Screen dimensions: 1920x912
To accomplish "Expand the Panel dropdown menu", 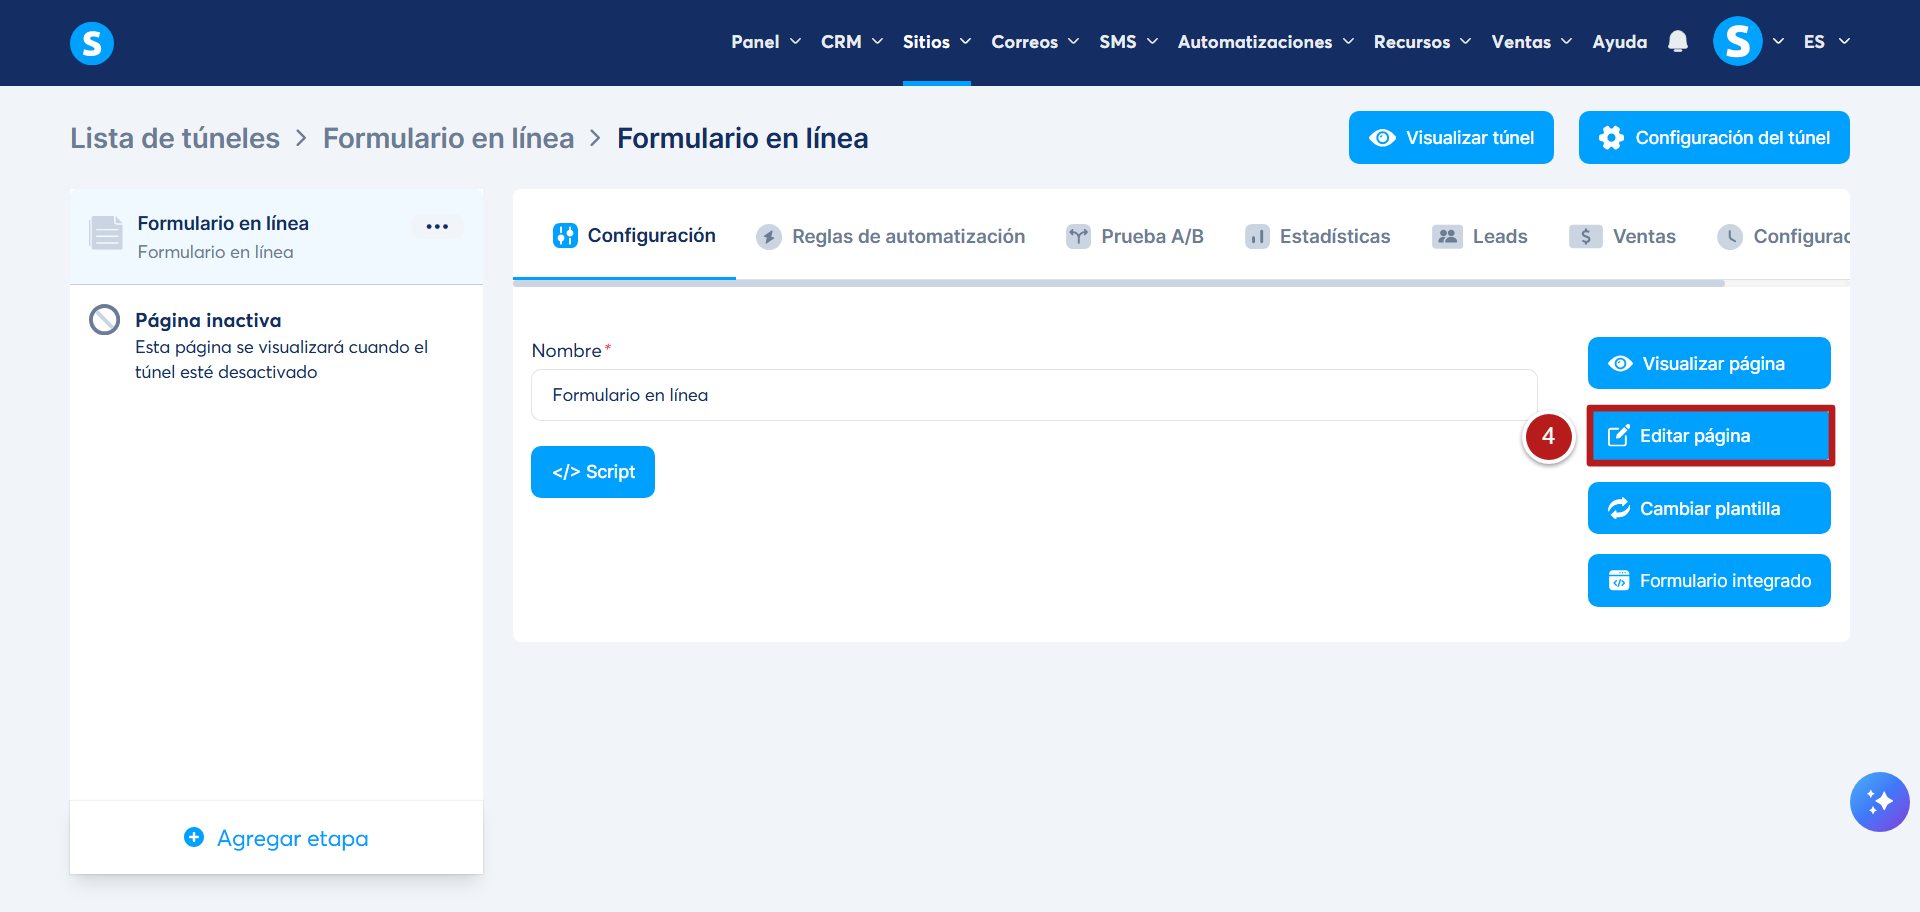I will pyautogui.click(x=766, y=42).
